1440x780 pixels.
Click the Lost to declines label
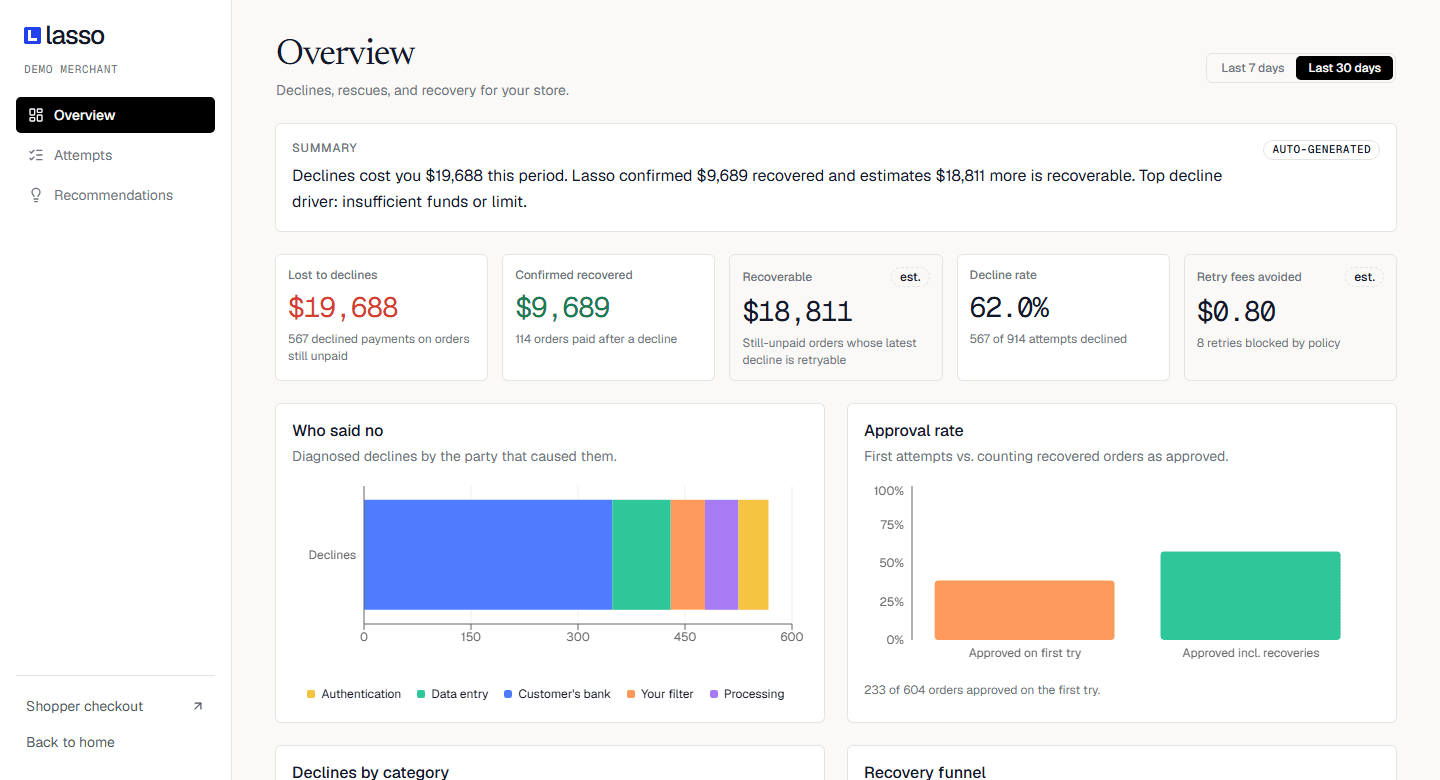coord(333,275)
